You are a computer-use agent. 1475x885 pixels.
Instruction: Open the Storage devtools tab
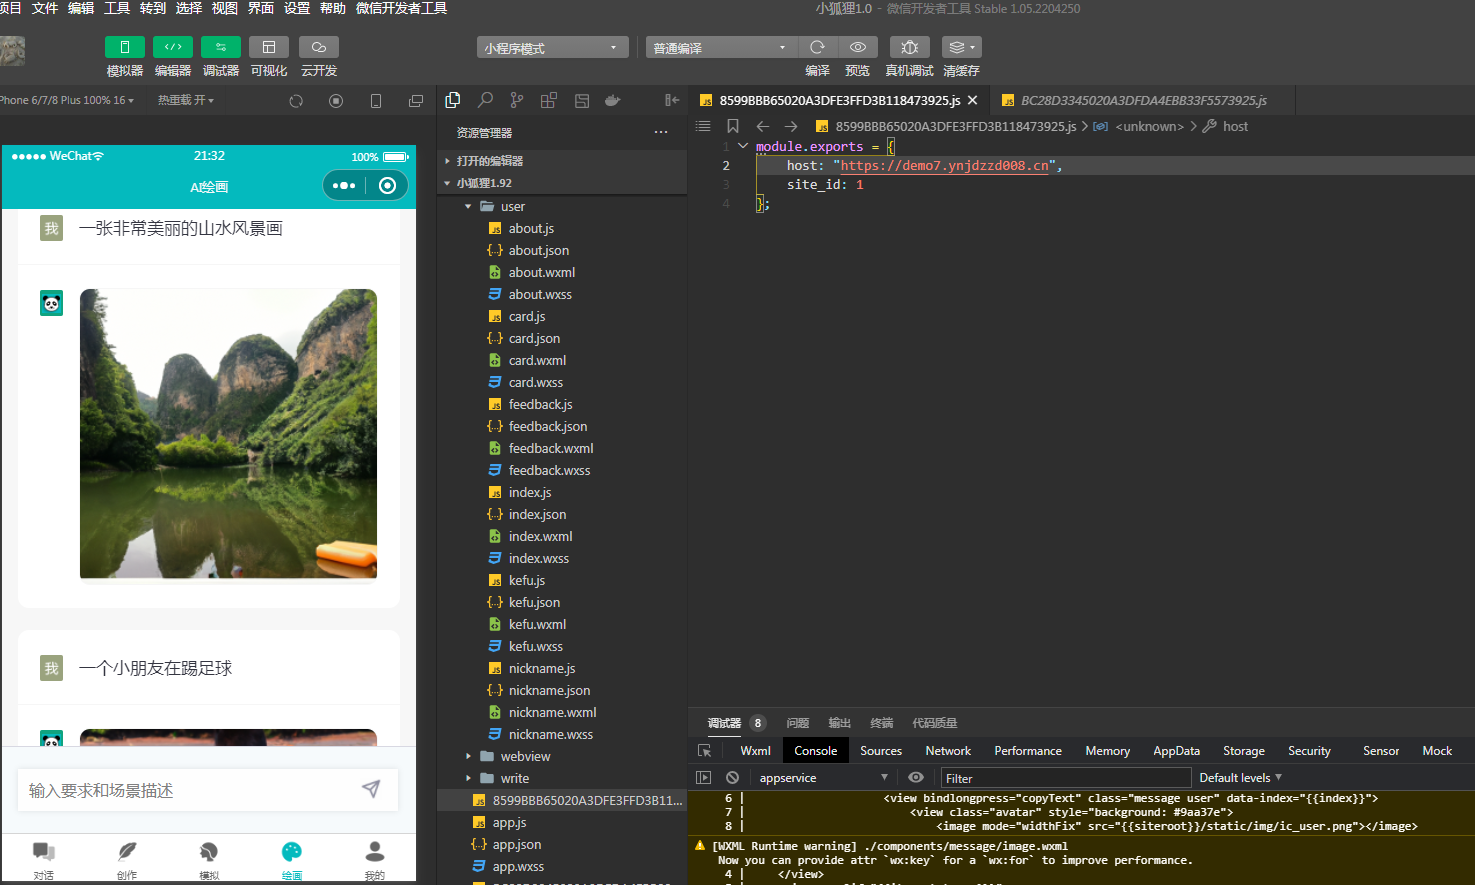coord(1243,751)
